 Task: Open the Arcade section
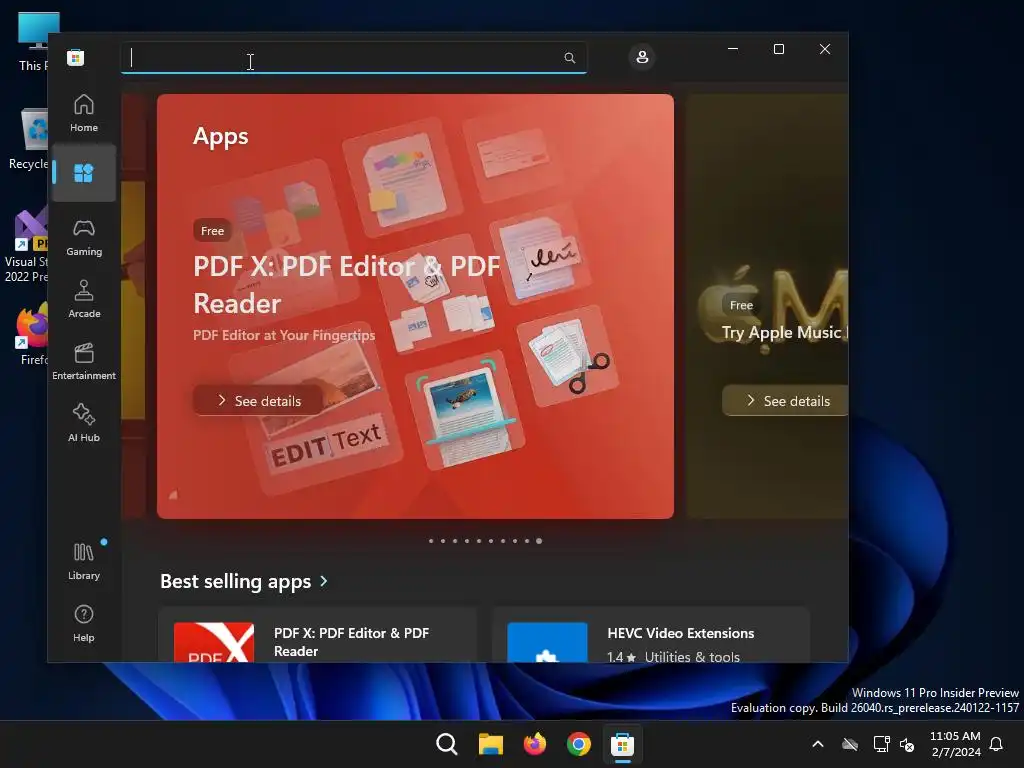[x=84, y=299]
